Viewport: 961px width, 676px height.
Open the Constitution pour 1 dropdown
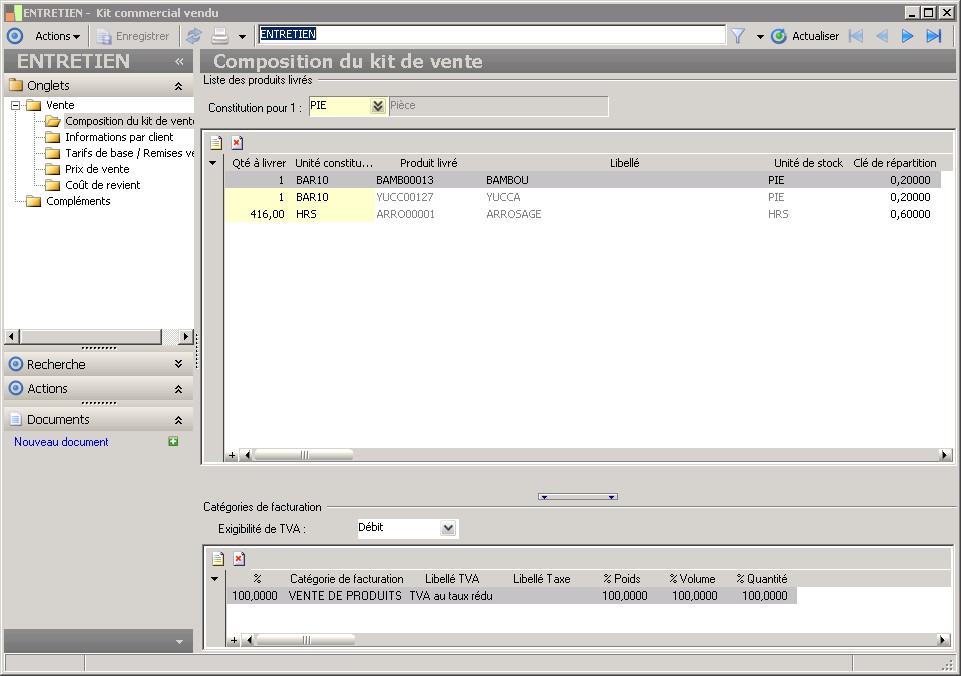[377, 106]
